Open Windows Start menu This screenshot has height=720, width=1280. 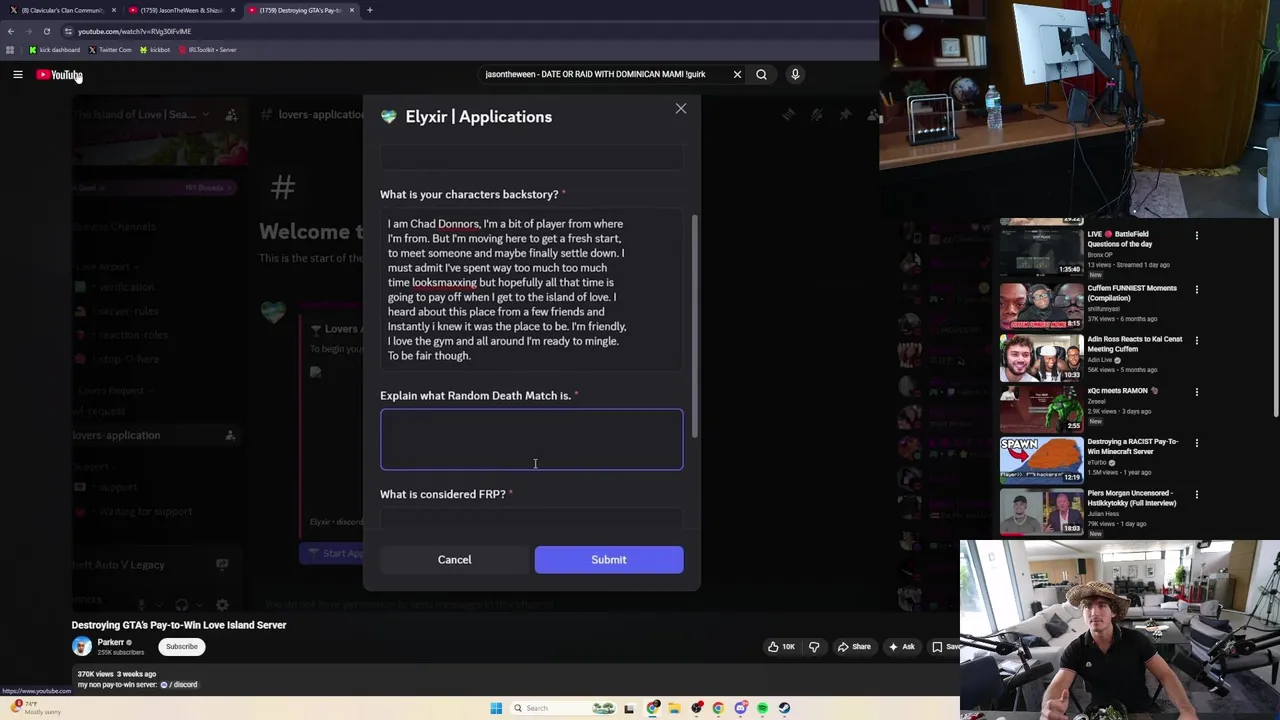pyautogui.click(x=496, y=708)
